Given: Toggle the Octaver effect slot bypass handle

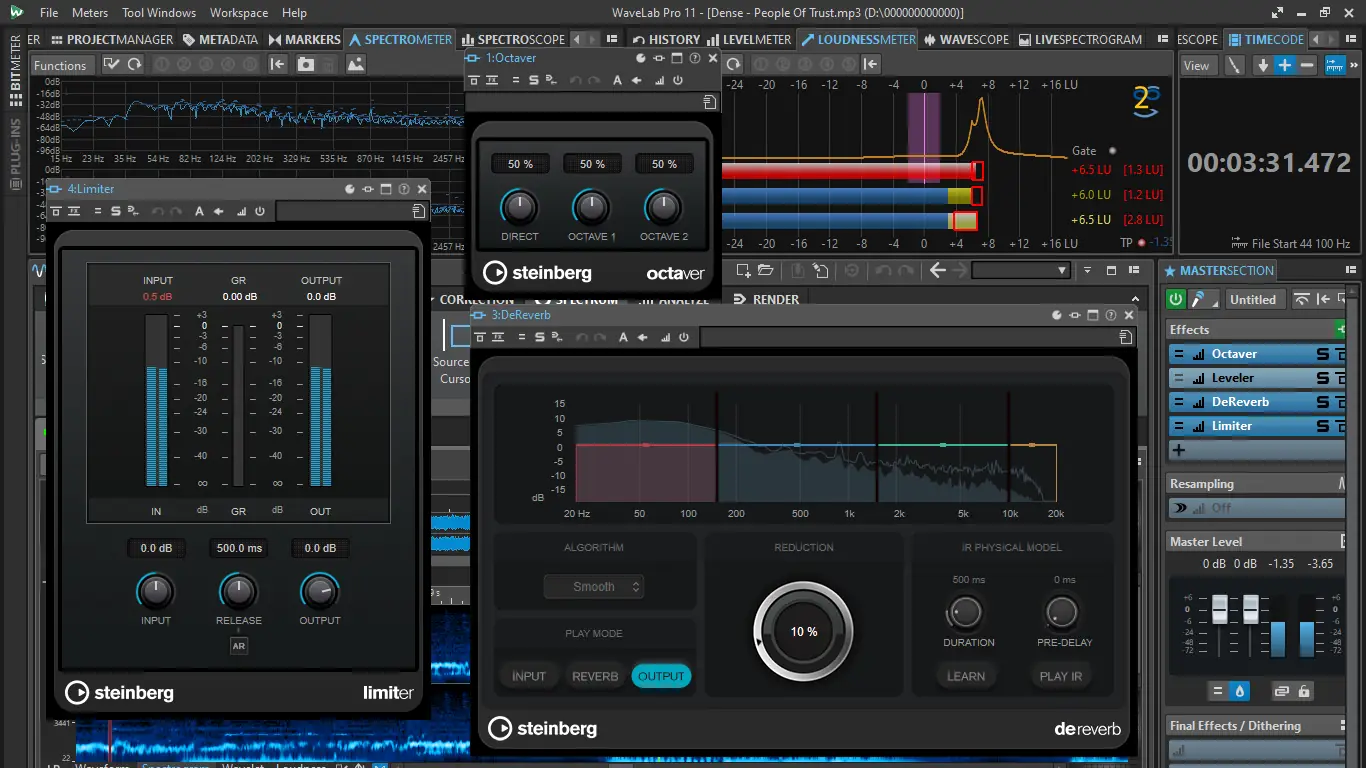Looking at the screenshot, I should coord(1179,354).
